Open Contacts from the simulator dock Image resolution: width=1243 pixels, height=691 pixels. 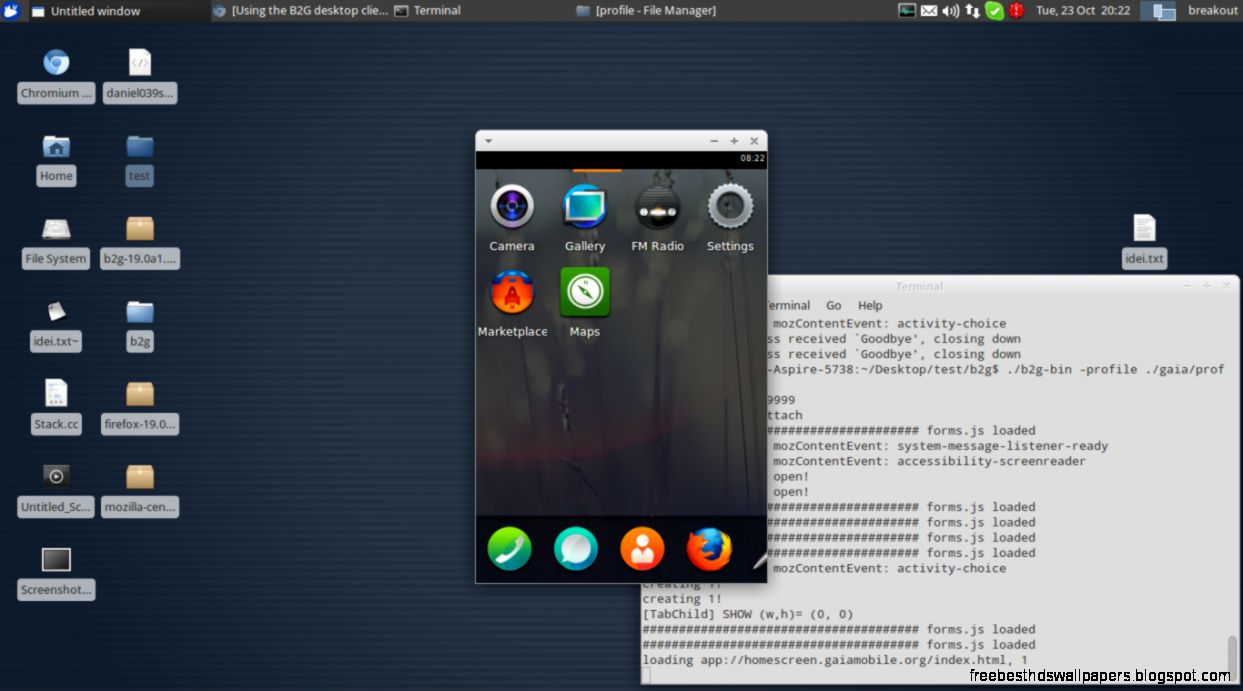642,548
